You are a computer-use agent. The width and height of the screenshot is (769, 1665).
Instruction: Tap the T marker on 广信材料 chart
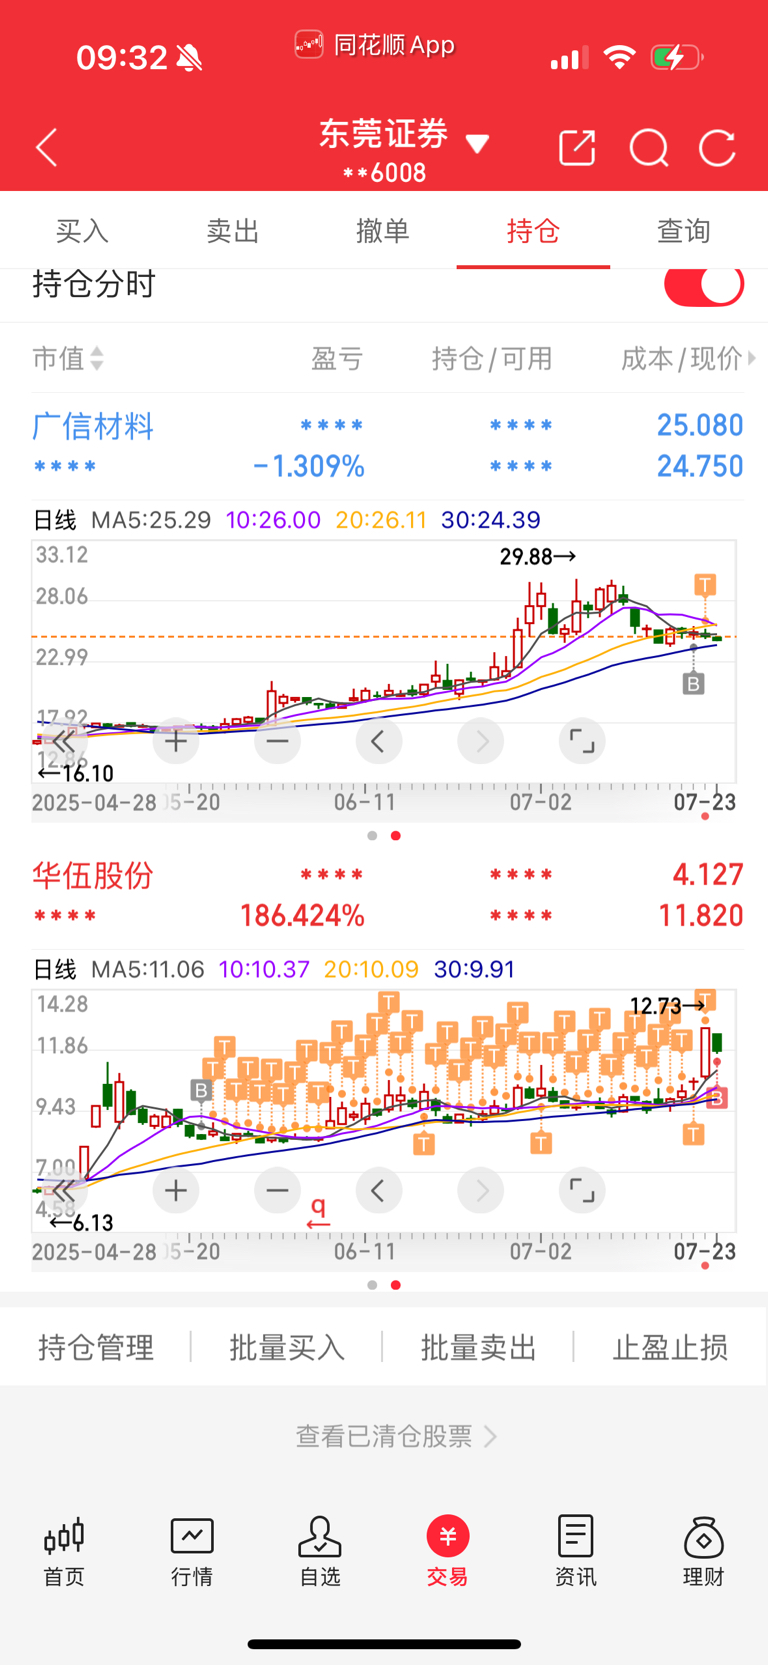[x=705, y=585]
